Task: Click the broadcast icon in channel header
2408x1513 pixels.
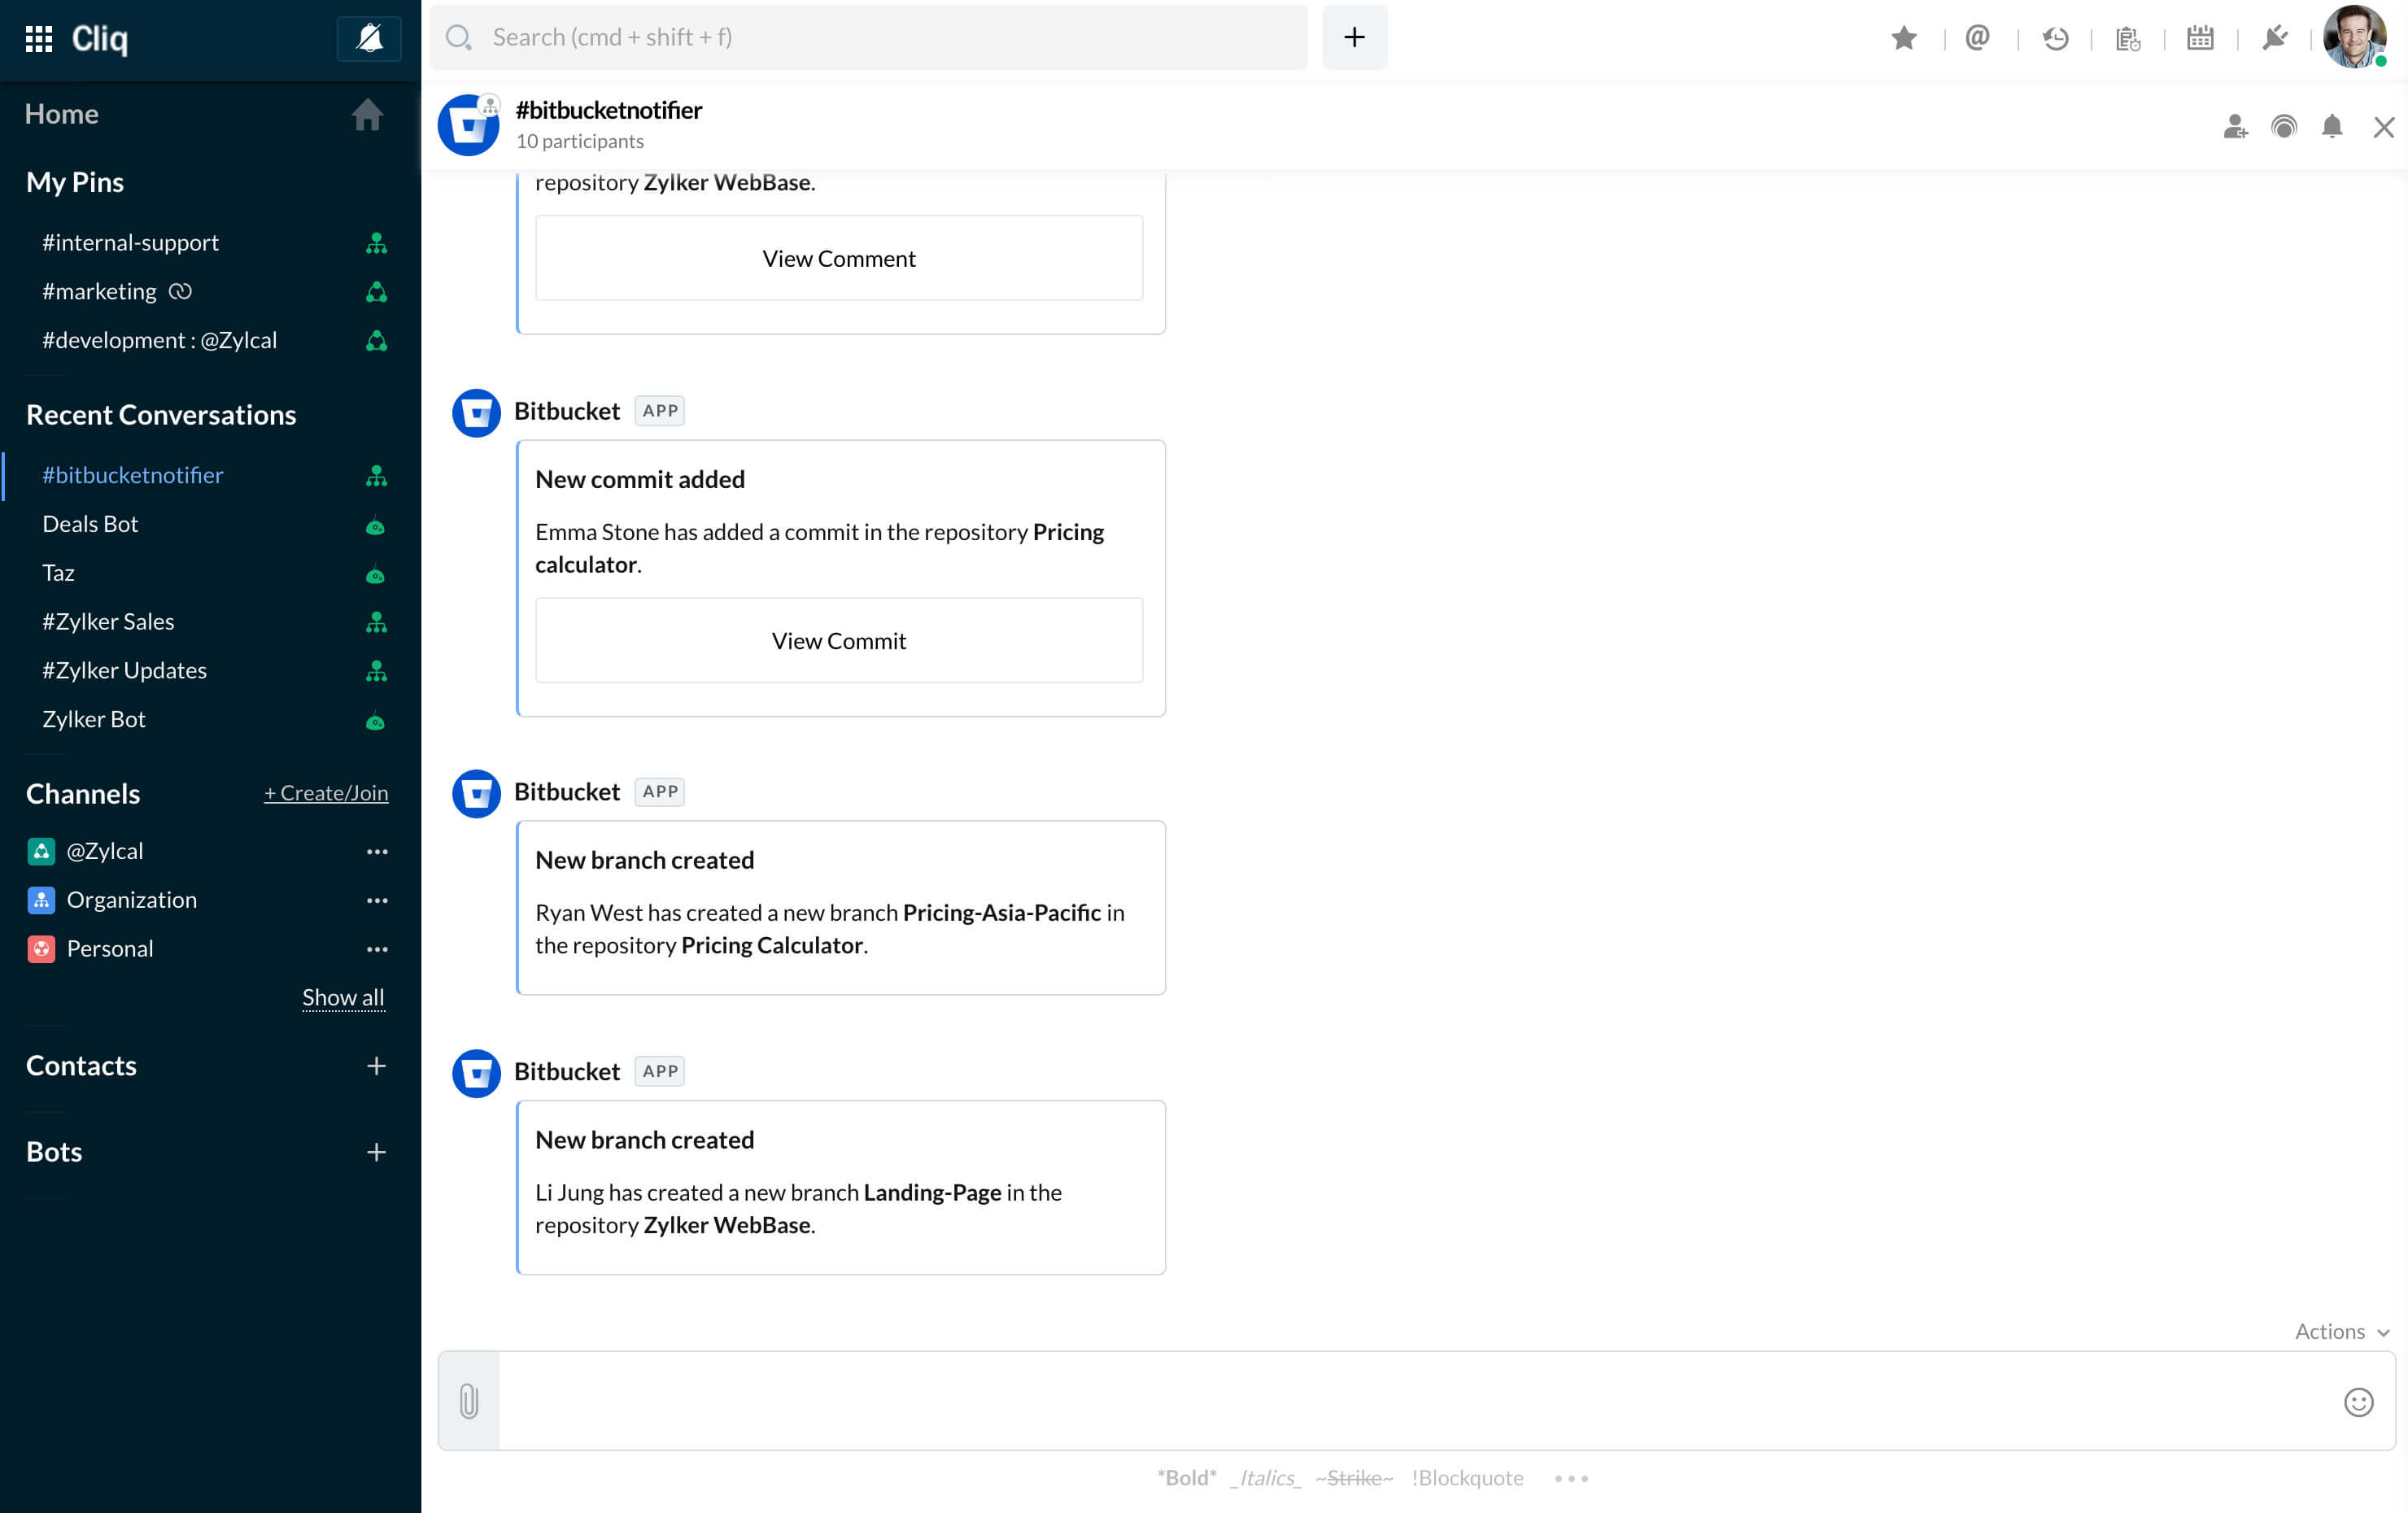Action: [x=2284, y=127]
